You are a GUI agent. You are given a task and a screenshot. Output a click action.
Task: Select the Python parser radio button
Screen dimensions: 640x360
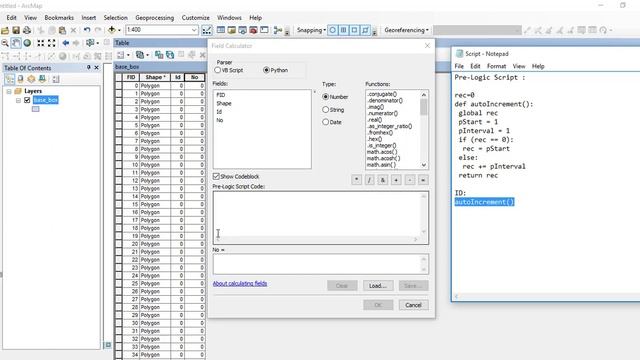point(267,70)
